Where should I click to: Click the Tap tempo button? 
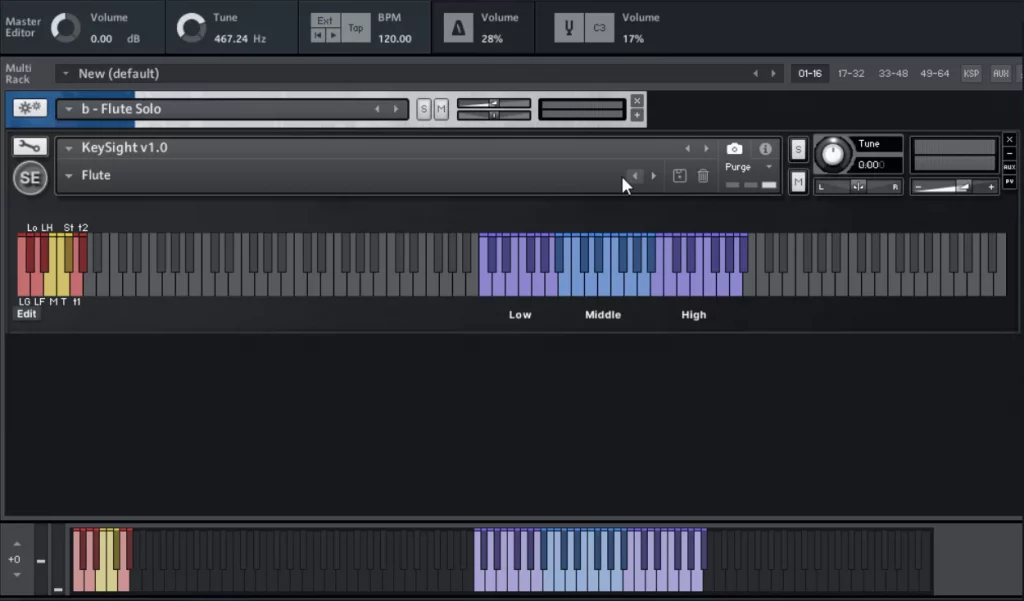click(x=355, y=28)
